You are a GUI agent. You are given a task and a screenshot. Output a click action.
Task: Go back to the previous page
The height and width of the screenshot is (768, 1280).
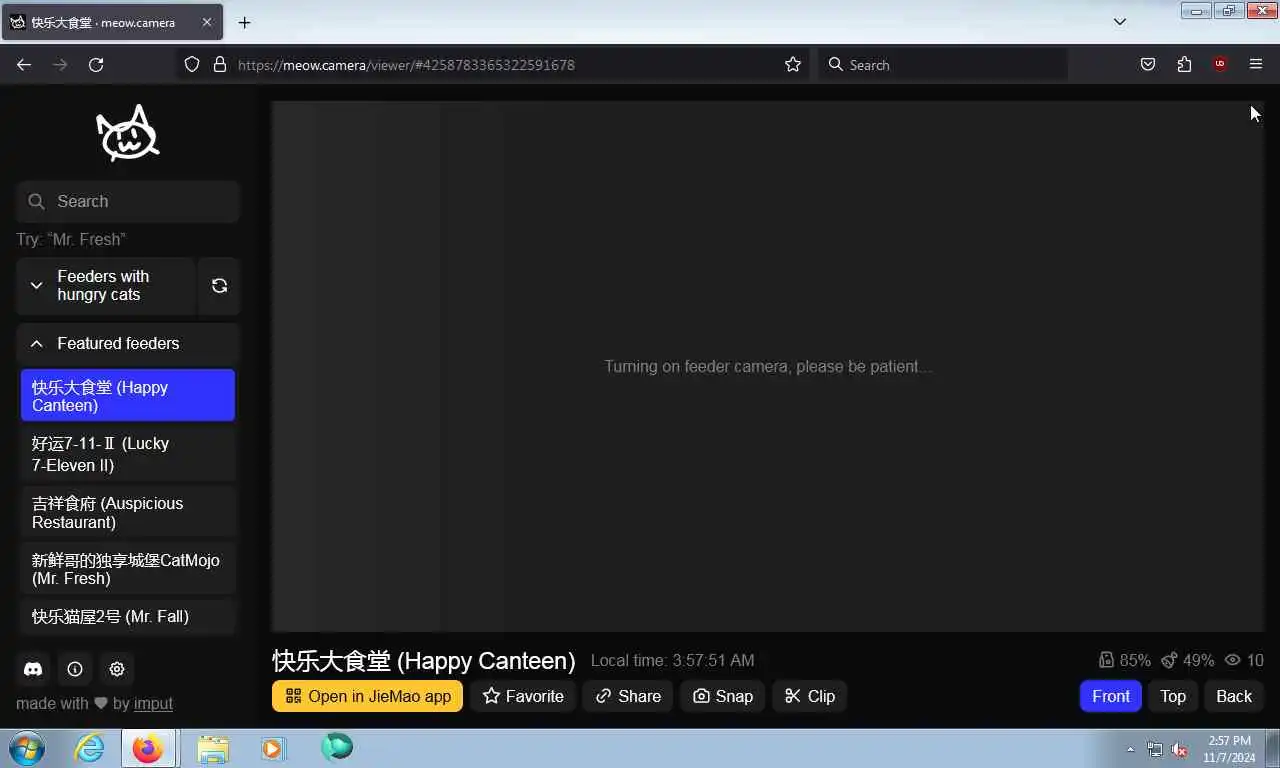(x=24, y=65)
